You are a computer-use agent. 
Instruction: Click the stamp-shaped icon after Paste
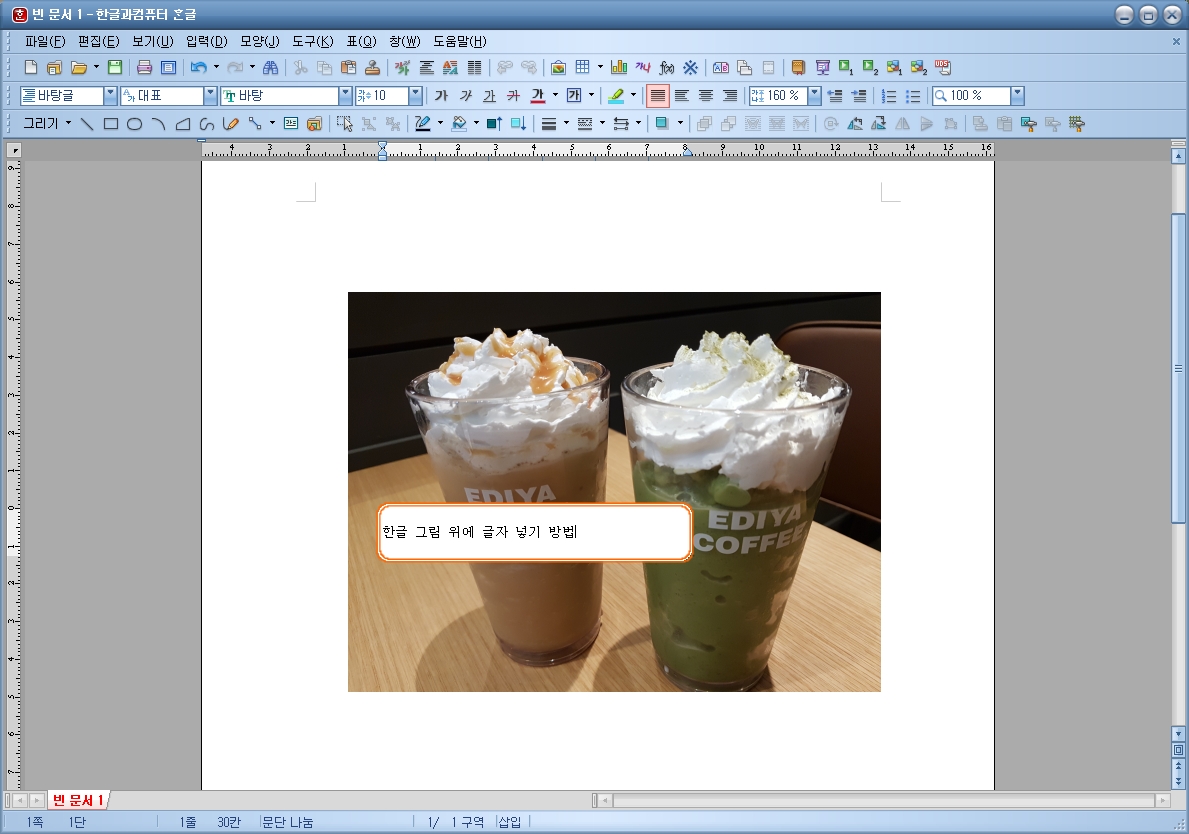pyautogui.click(x=372, y=67)
